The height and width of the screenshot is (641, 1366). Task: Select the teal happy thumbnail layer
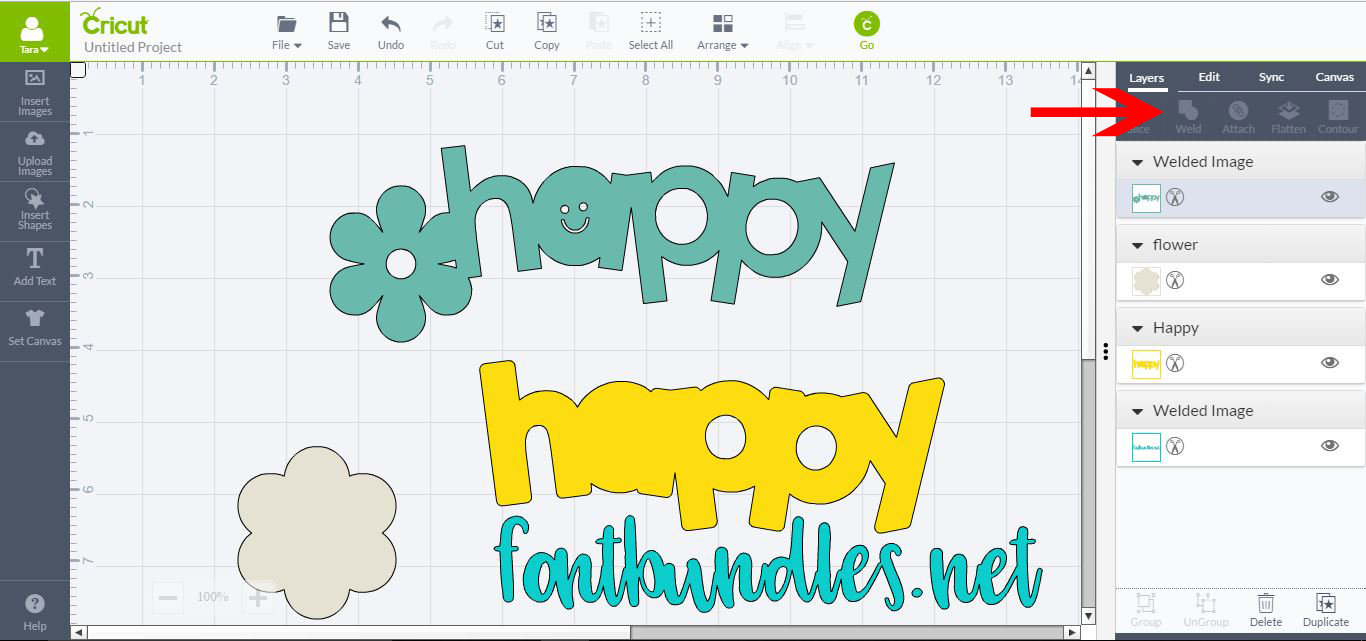click(1146, 198)
